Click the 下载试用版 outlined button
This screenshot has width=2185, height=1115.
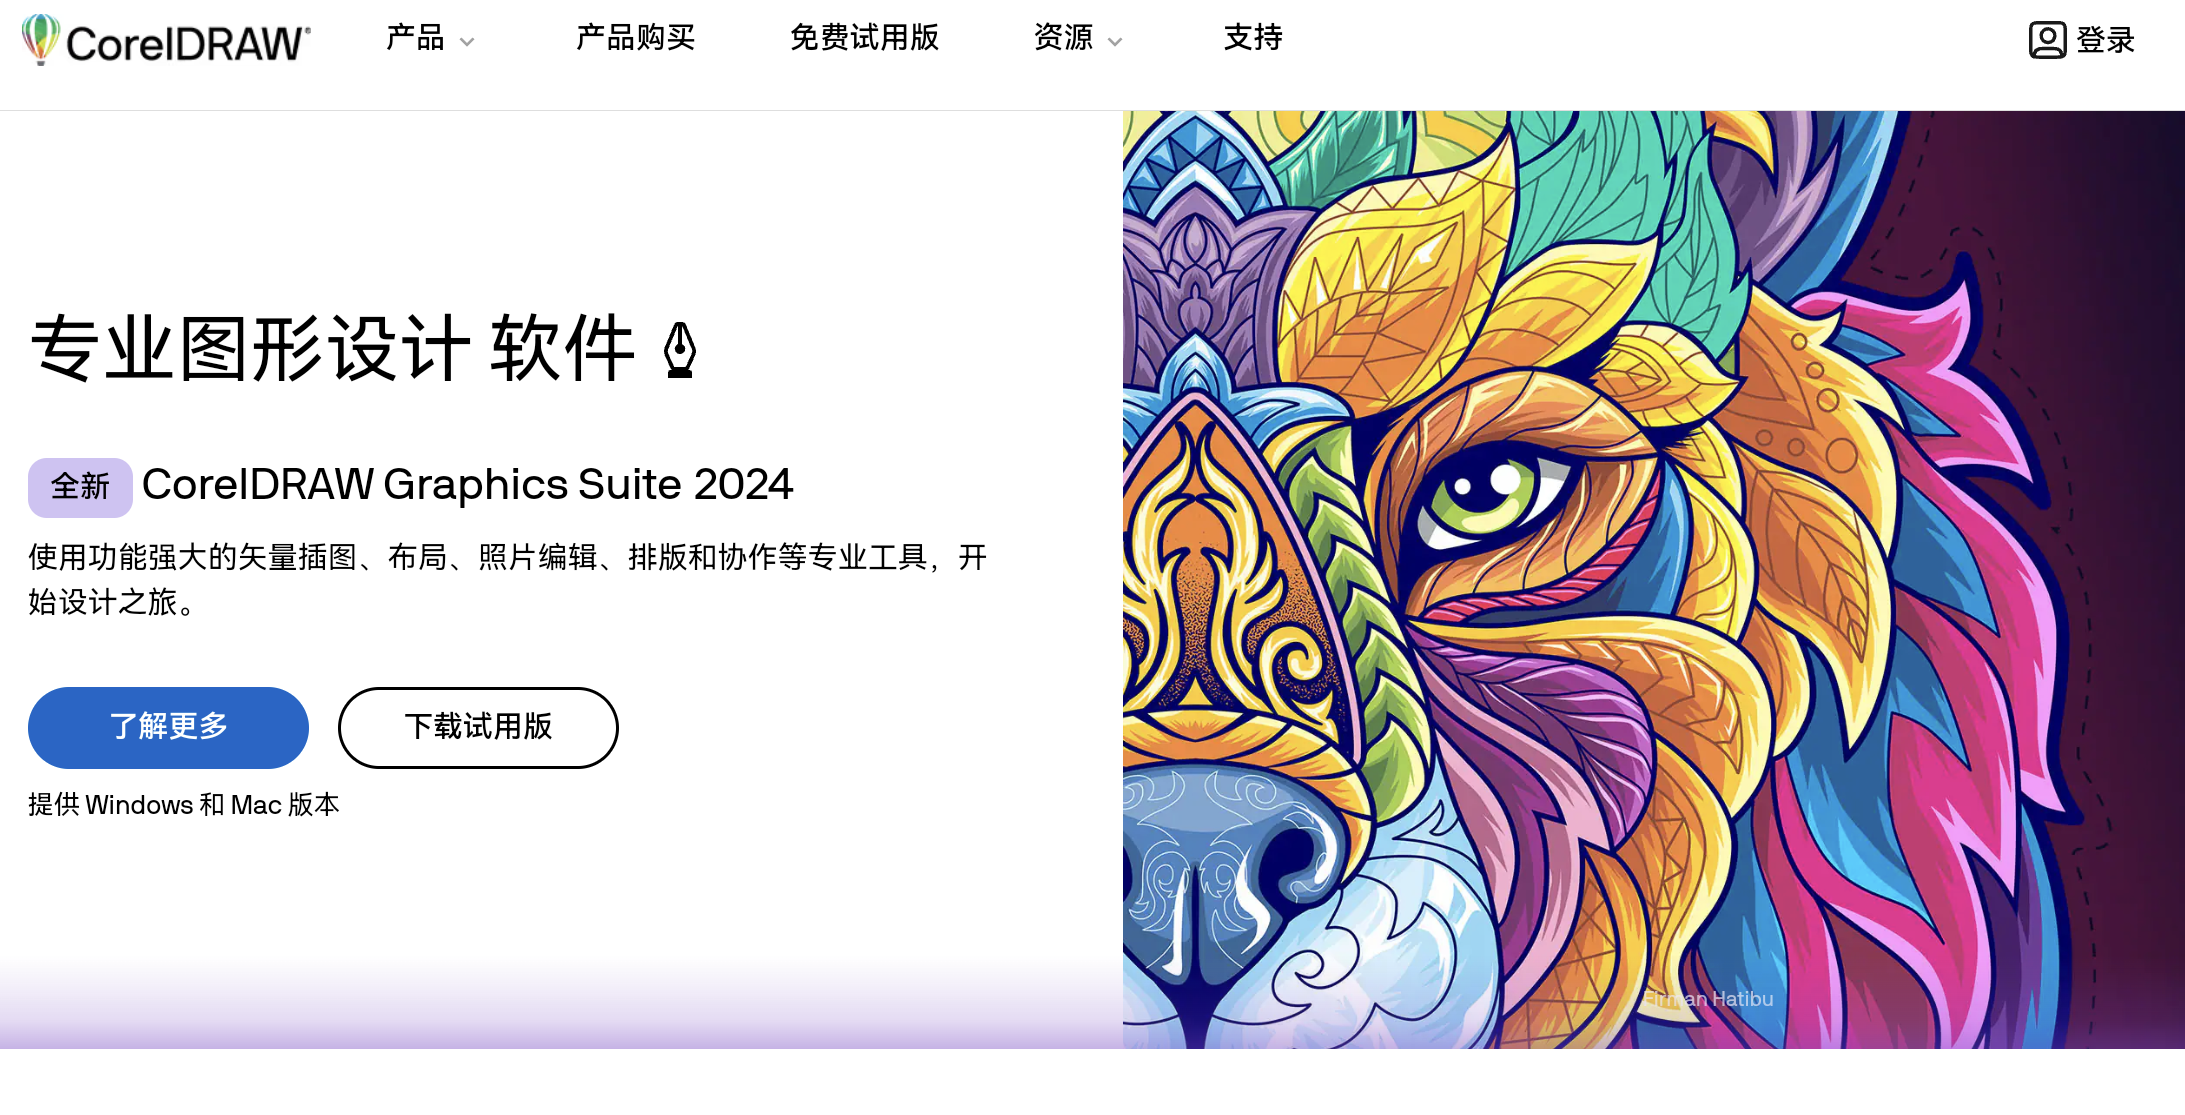[478, 727]
